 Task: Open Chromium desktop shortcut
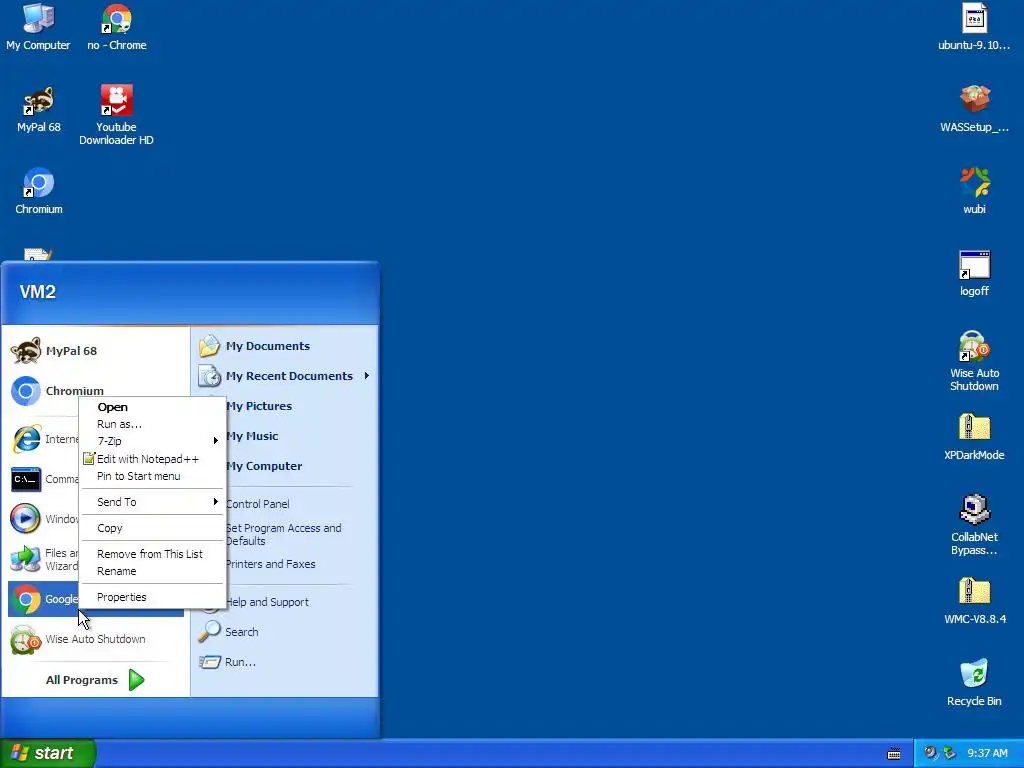39,191
